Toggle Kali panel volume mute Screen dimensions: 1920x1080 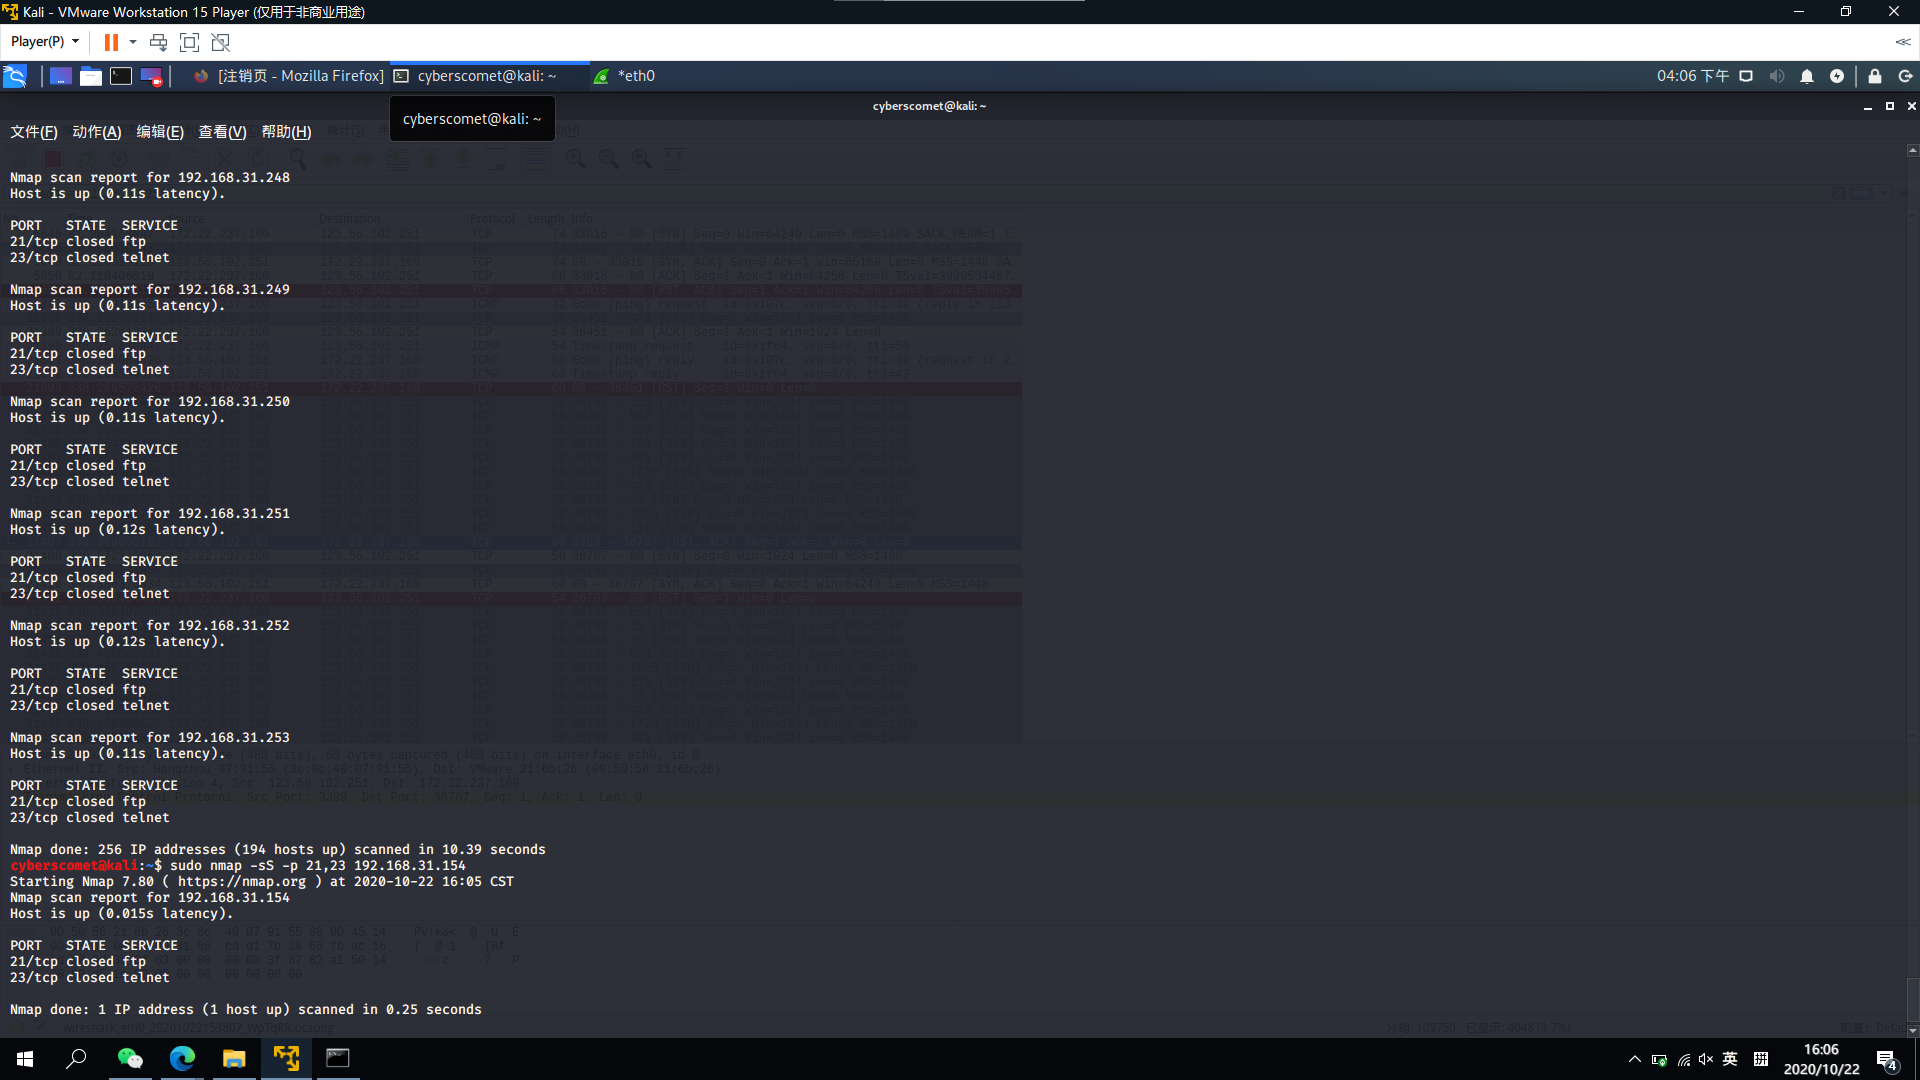click(1777, 76)
